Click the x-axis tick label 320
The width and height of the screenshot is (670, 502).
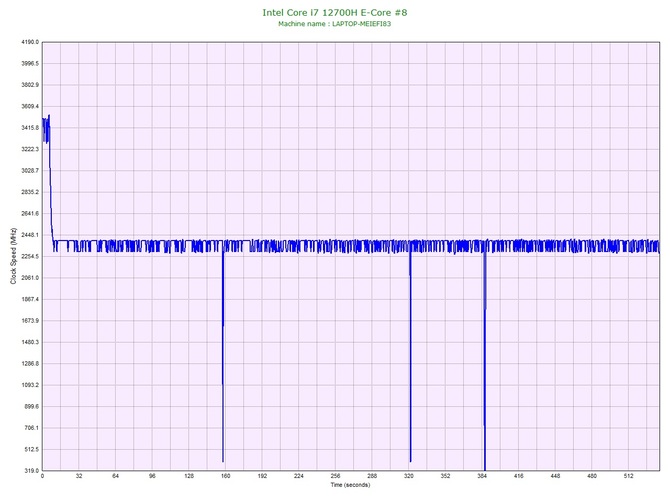(409, 476)
